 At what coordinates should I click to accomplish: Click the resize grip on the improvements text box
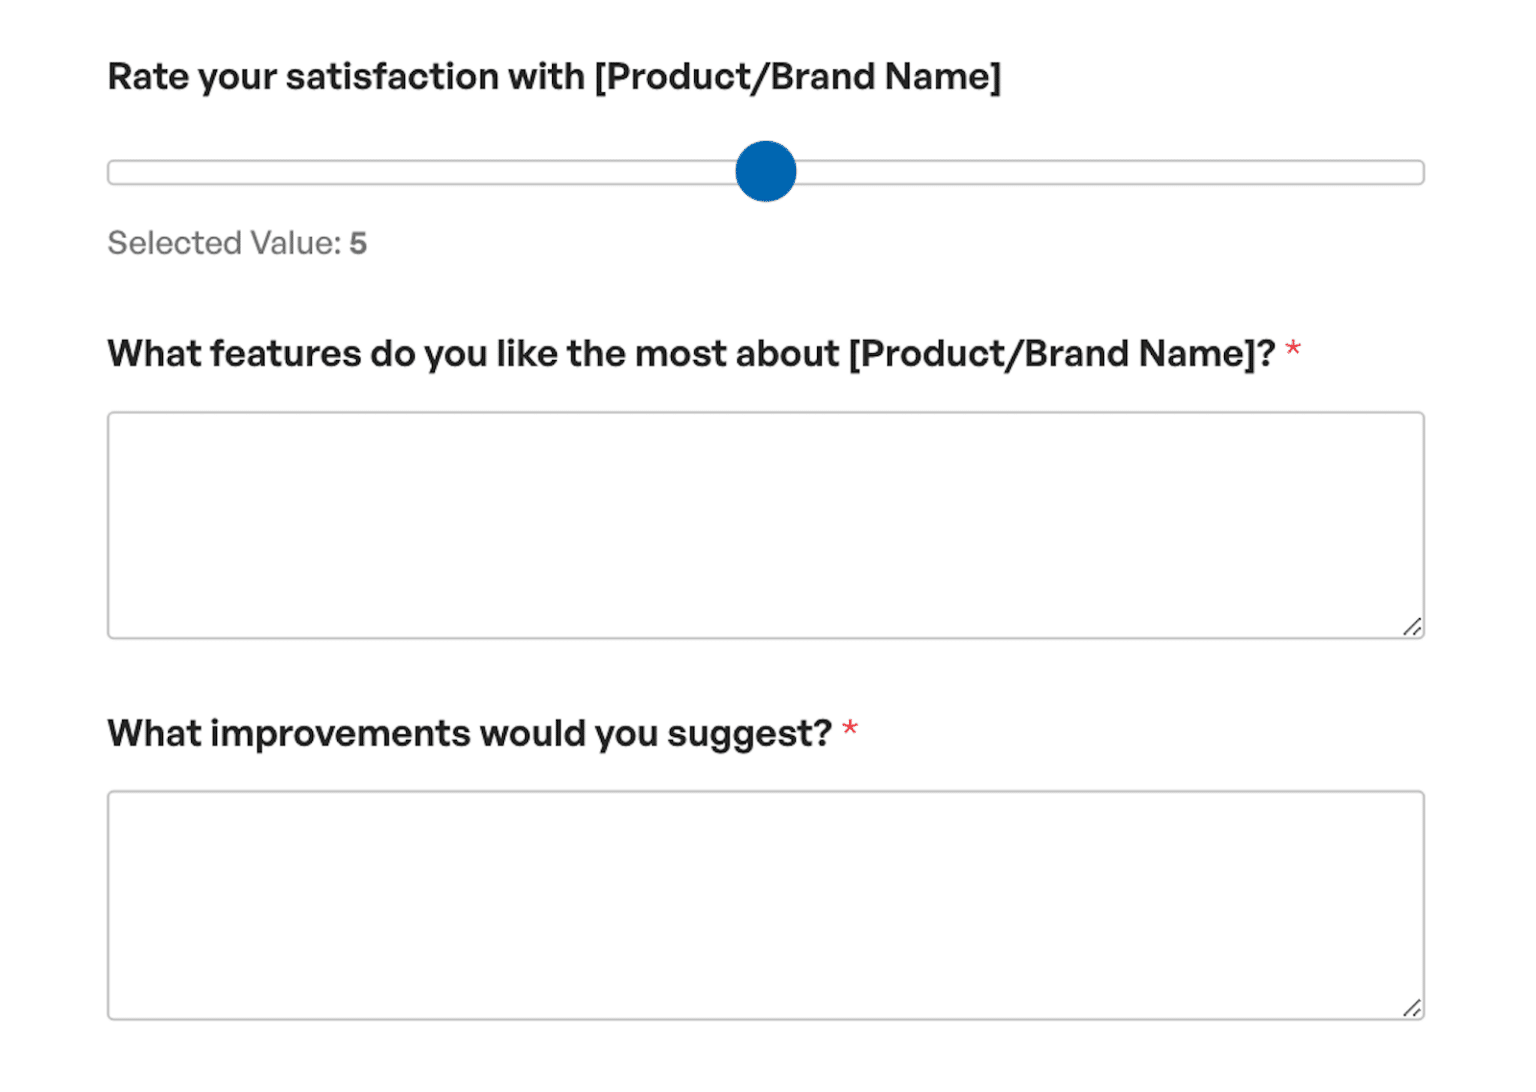point(1412,1008)
